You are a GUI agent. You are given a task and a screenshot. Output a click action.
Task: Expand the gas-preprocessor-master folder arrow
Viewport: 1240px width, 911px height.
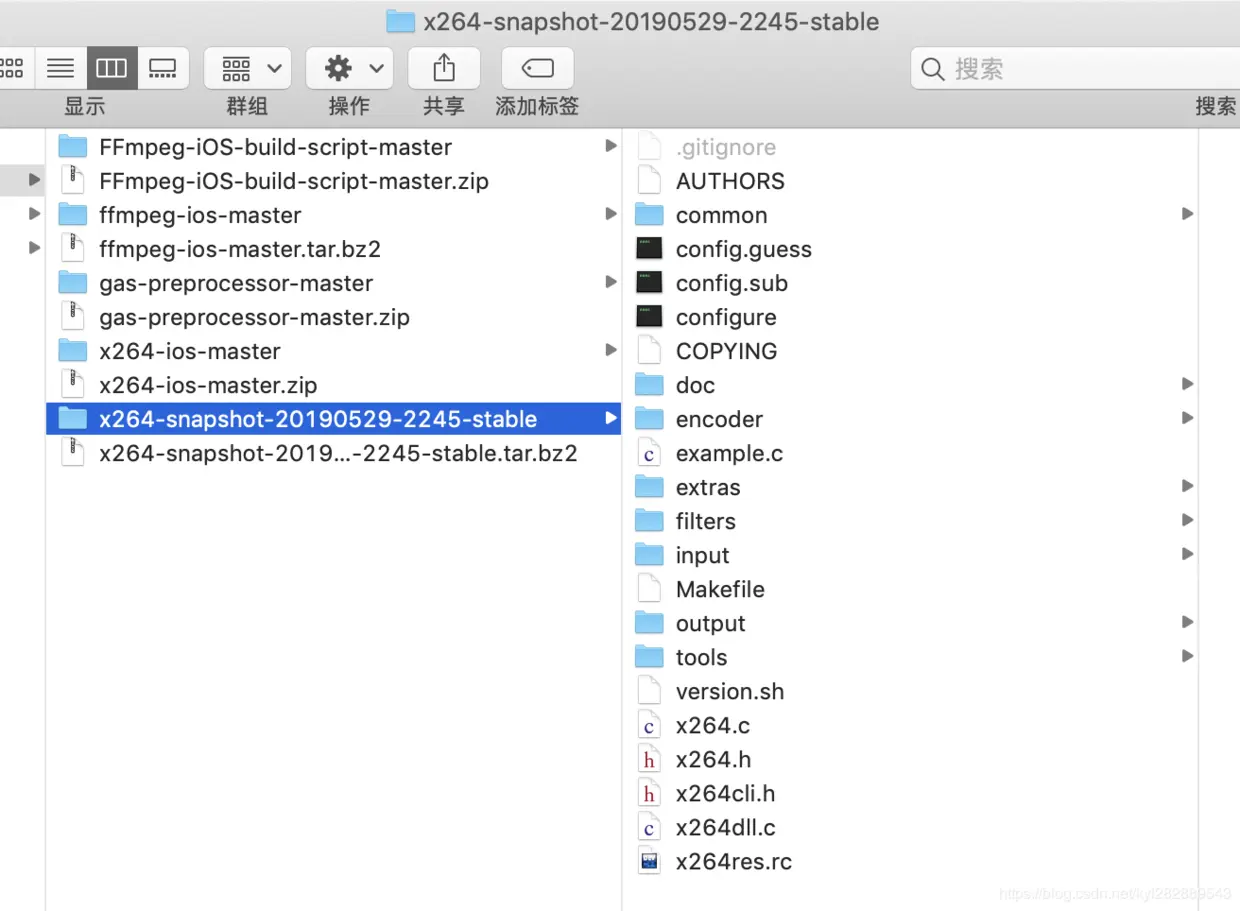[x=610, y=282]
